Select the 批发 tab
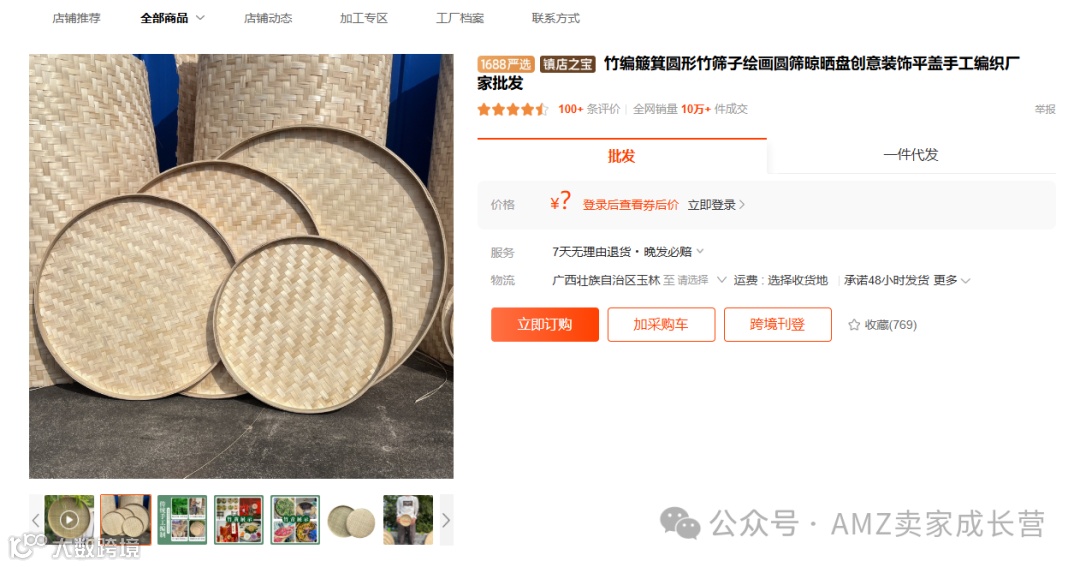Screen dimensions: 1080x567 621,156
